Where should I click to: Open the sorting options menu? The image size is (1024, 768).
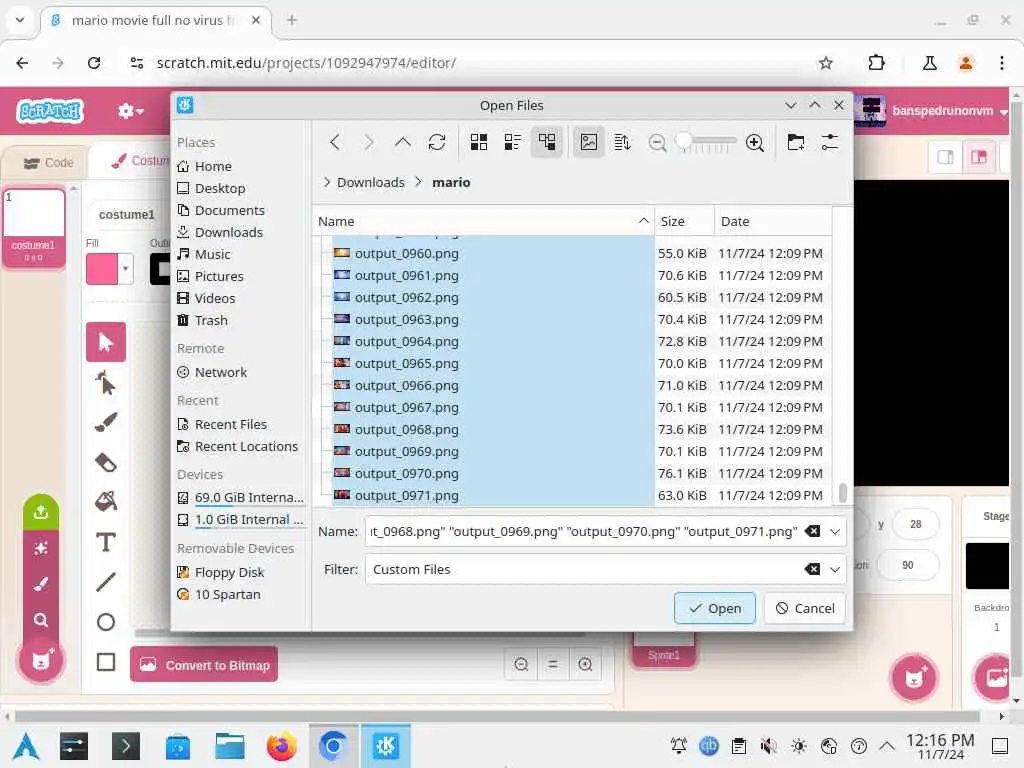[622, 142]
